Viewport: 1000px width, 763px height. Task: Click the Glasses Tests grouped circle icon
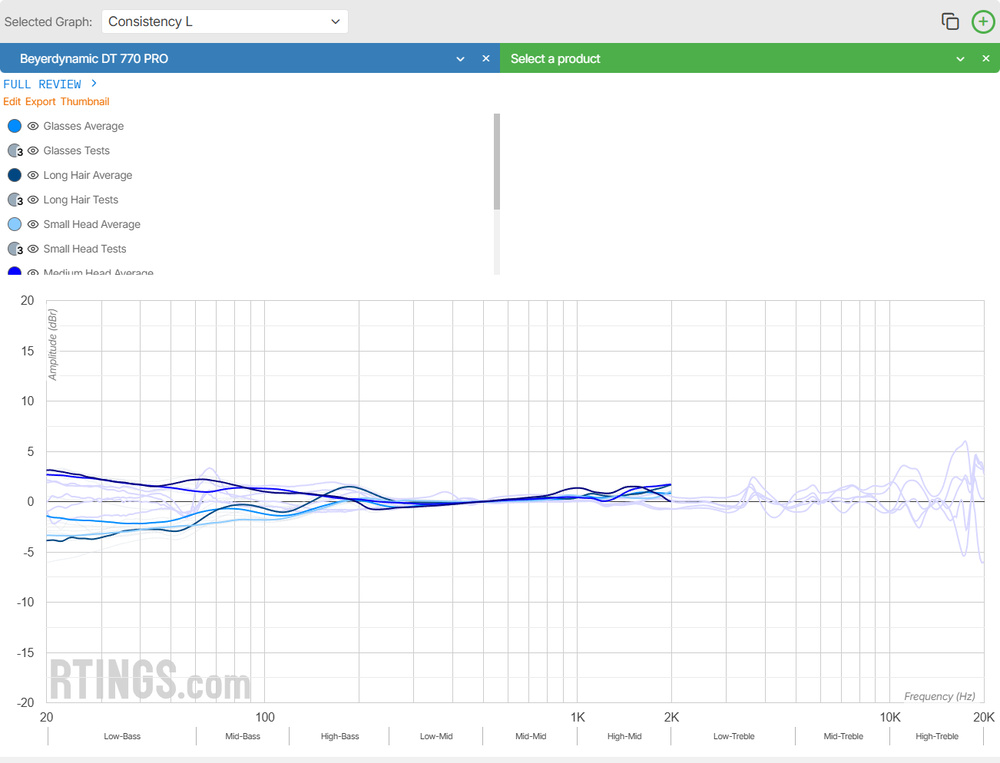coord(15,151)
